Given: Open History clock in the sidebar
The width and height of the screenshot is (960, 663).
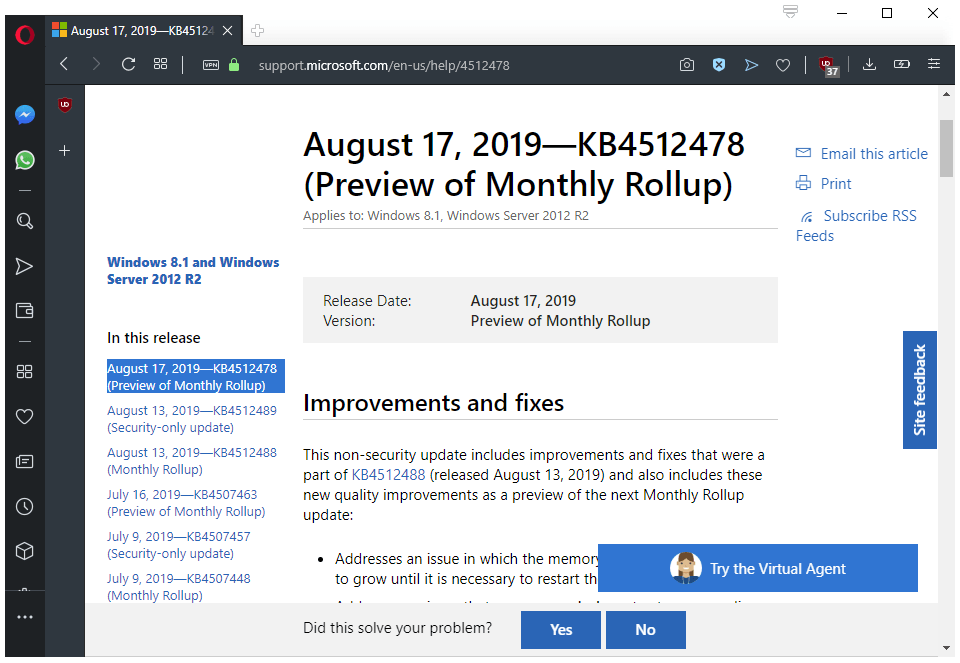Looking at the screenshot, I should 24,506.
